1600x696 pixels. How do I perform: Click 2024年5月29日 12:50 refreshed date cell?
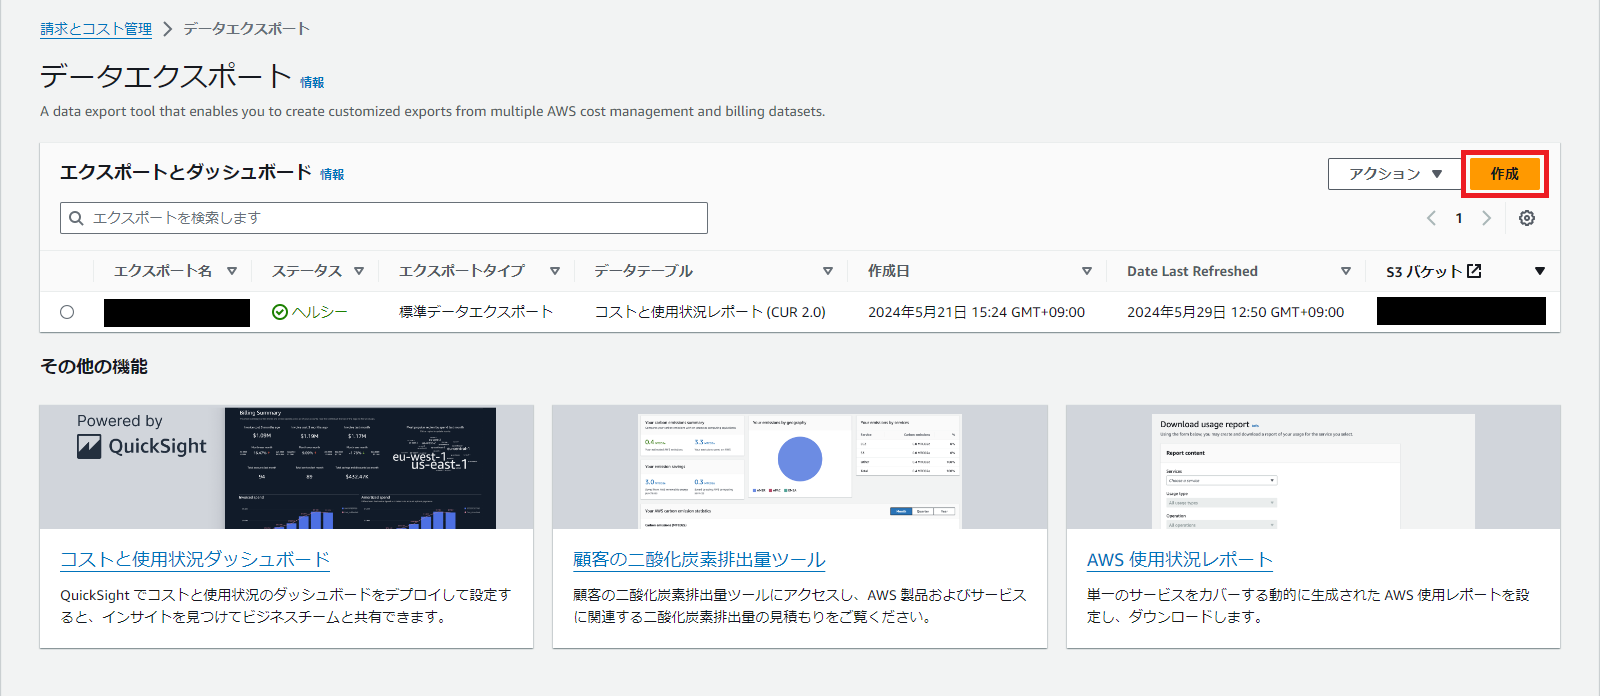pos(1235,312)
